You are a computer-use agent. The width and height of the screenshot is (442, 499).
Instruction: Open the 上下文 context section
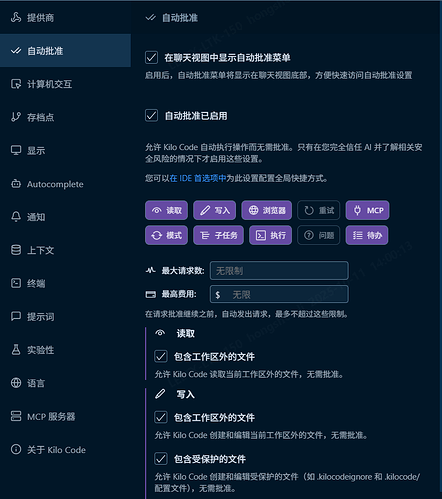point(65,250)
